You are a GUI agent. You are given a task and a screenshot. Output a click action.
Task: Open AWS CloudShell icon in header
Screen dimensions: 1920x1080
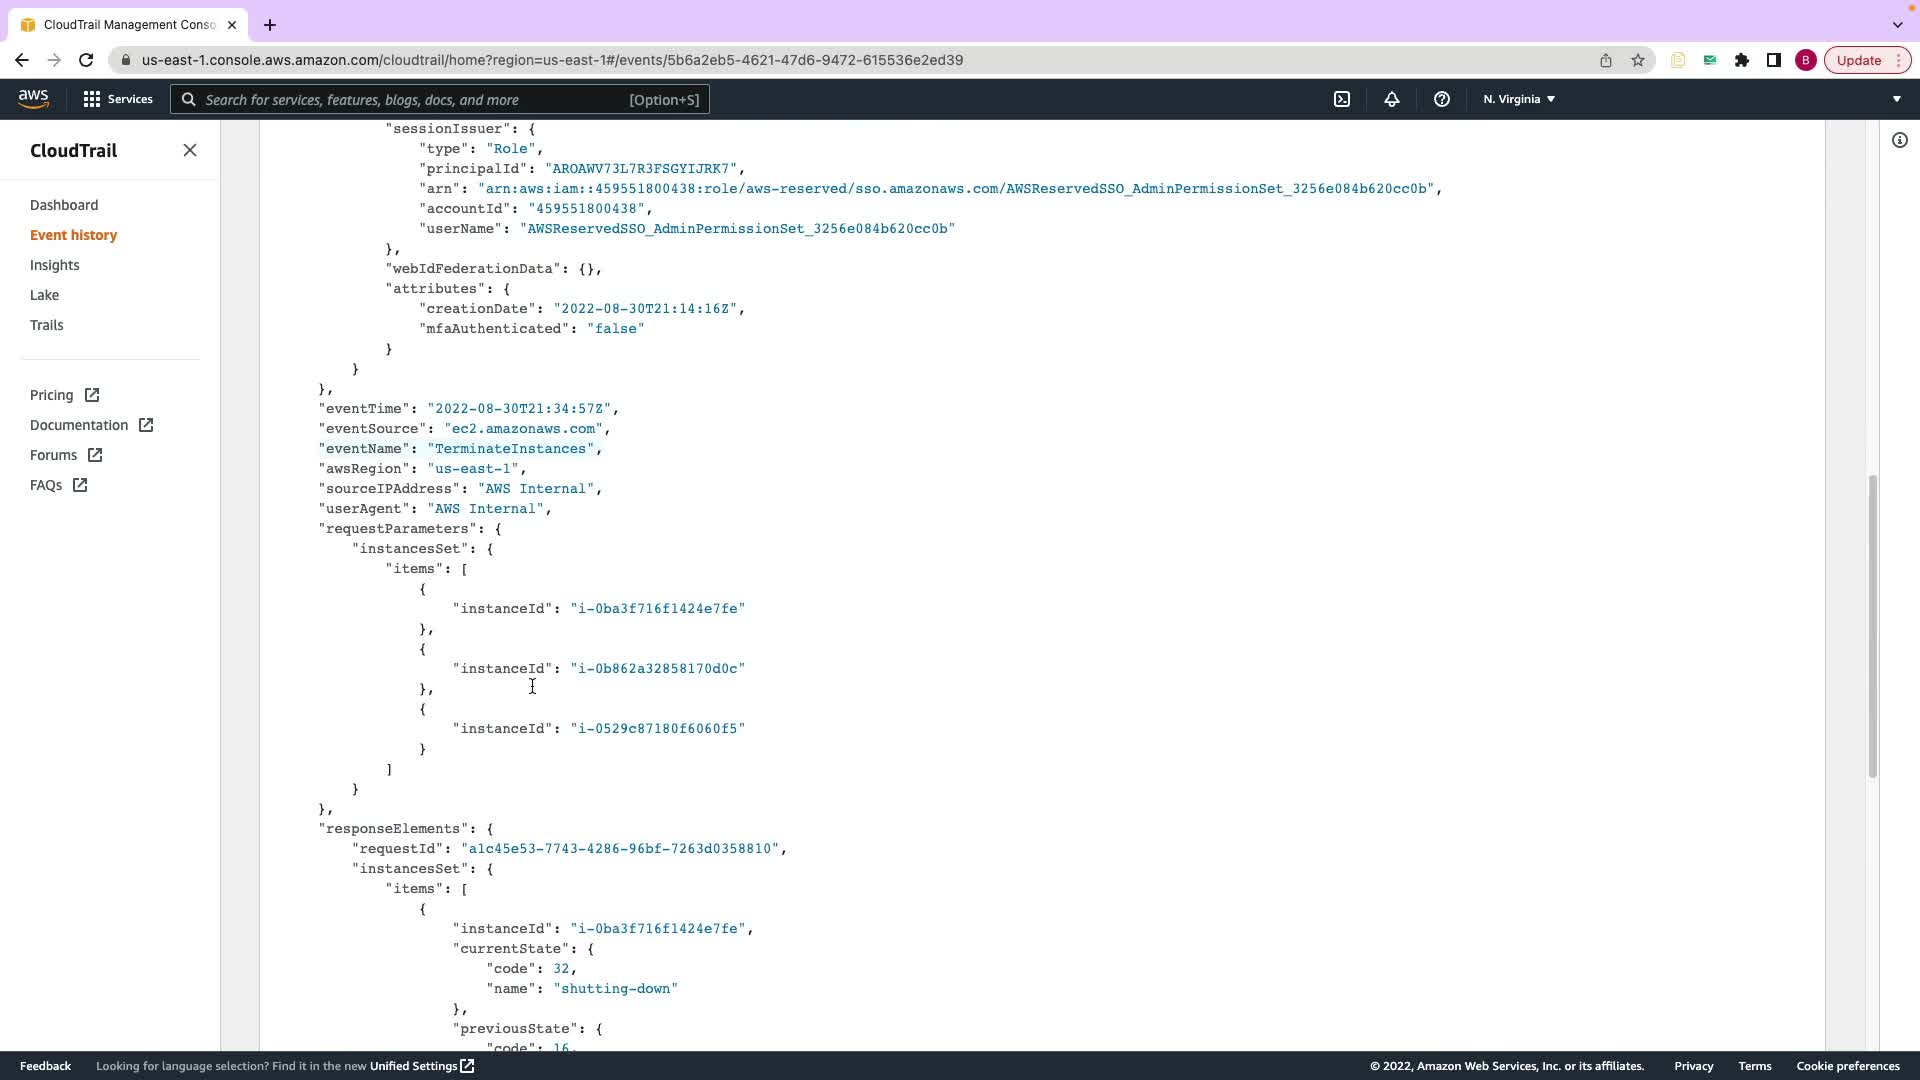tap(1342, 99)
